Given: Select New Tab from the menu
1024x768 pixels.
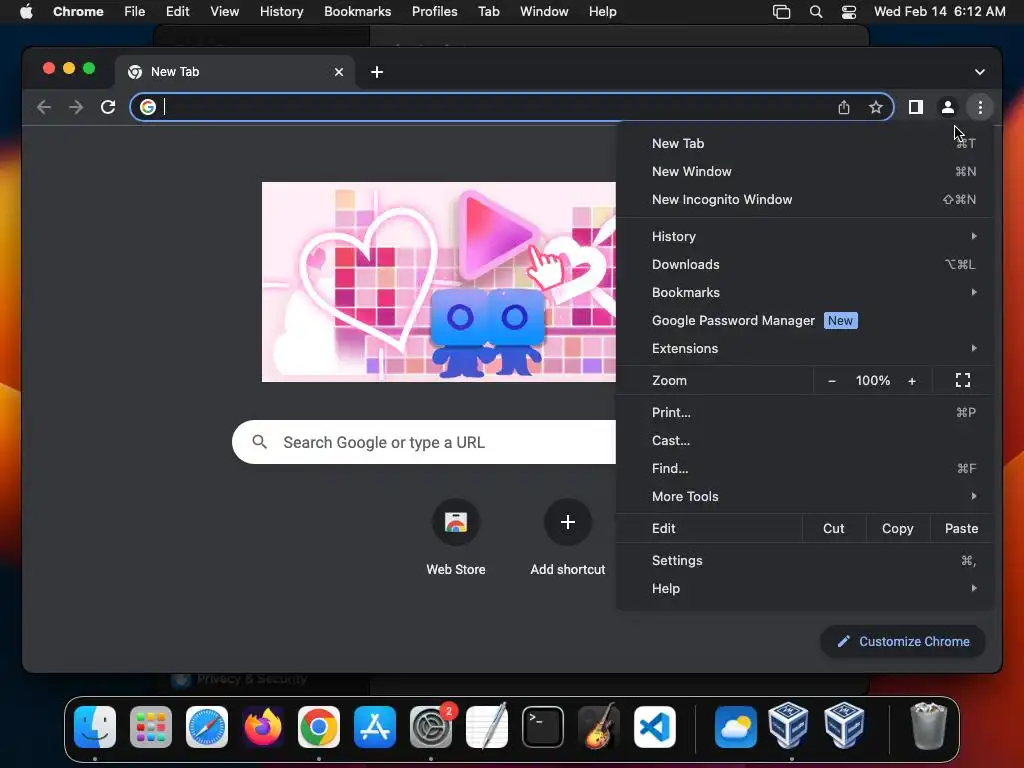Looking at the screenshot, I should tap(805, 144).
